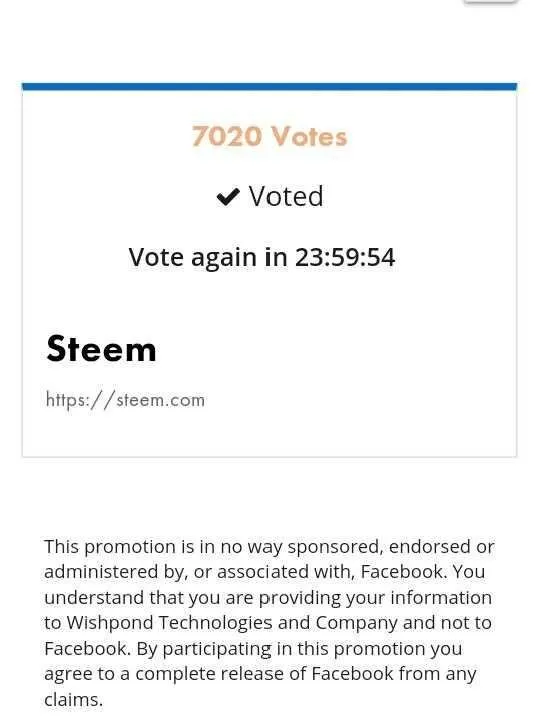Select the 7020 Votes counter text
Screen dimensions: 539x720
pyautogui.click(x=270, y=136)
